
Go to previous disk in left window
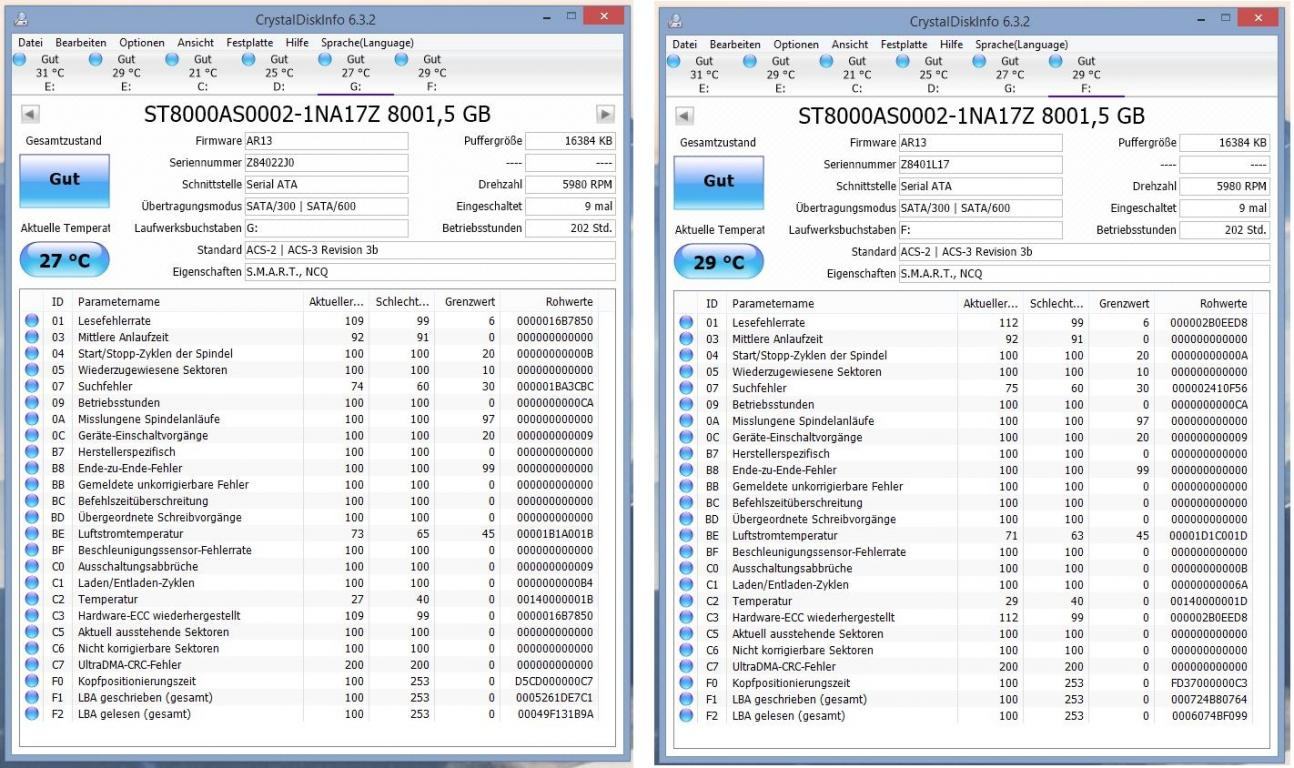pos(30,114)
